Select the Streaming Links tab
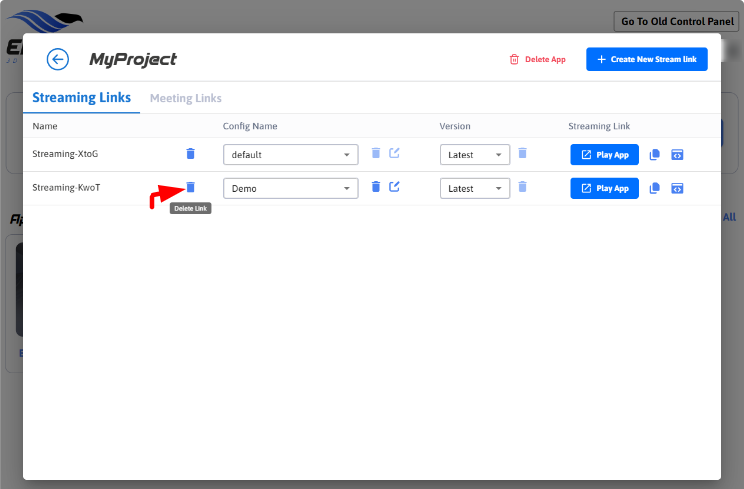 81,98
